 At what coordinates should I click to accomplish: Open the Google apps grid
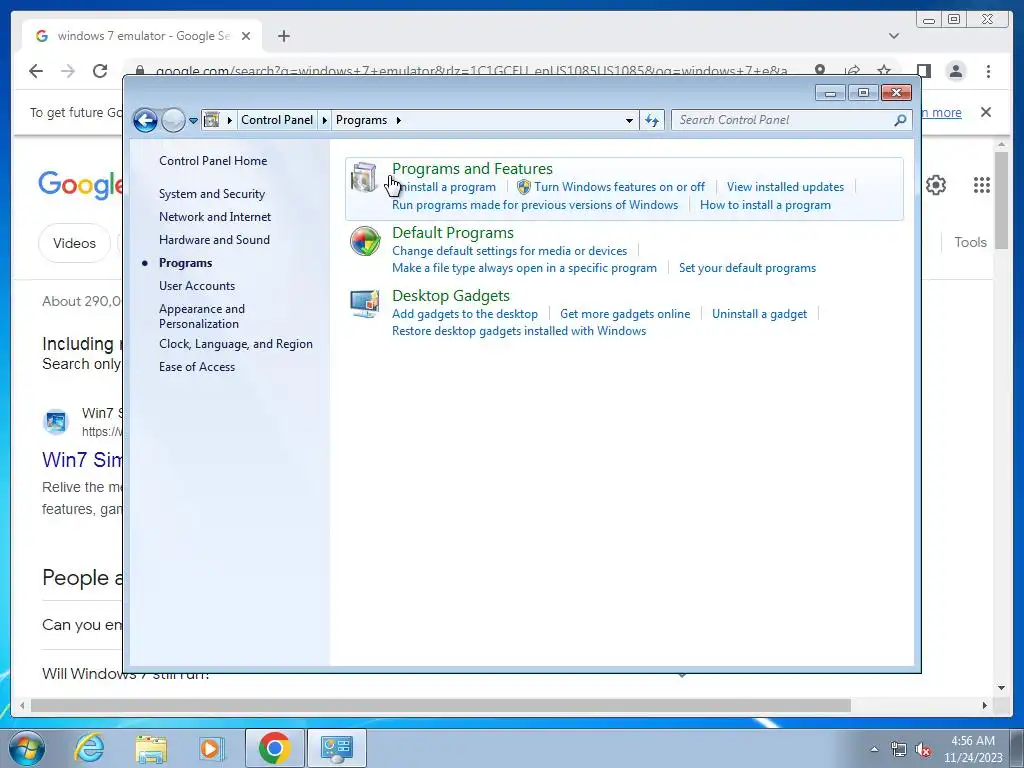point(982,185)
